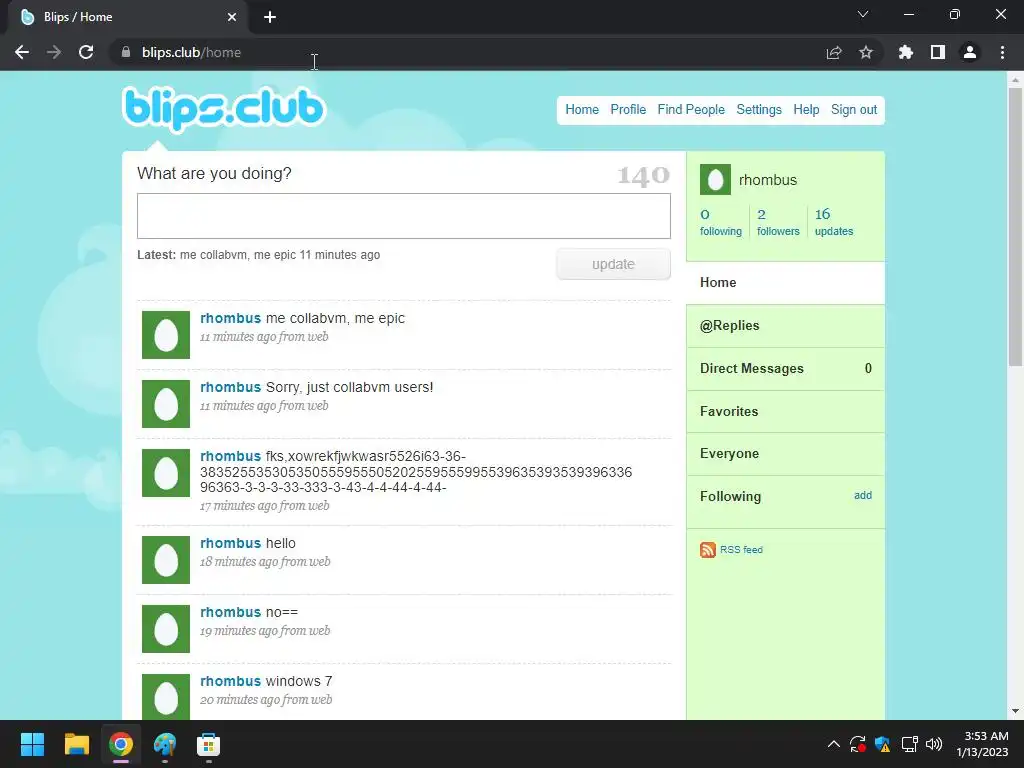Click the browser forward arrow
The height and width of the screenshot is (768, 1024).
click(x=54, y=52)
